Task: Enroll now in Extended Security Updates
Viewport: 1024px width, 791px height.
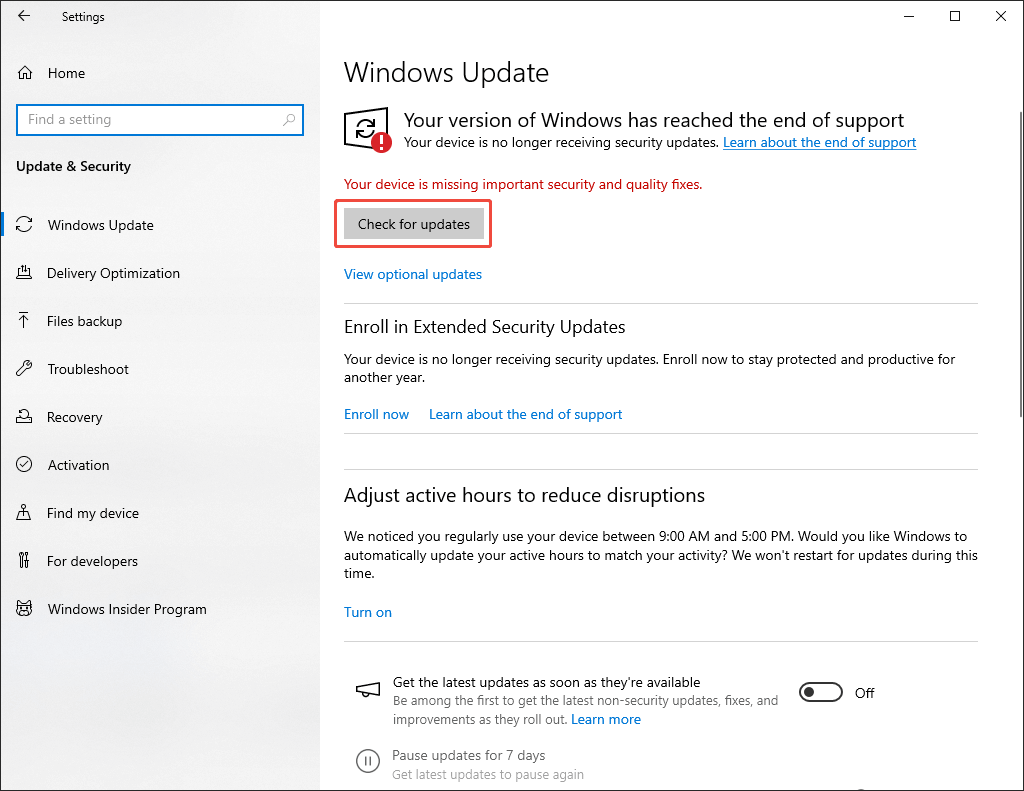Action: click(x=376, y=413)
